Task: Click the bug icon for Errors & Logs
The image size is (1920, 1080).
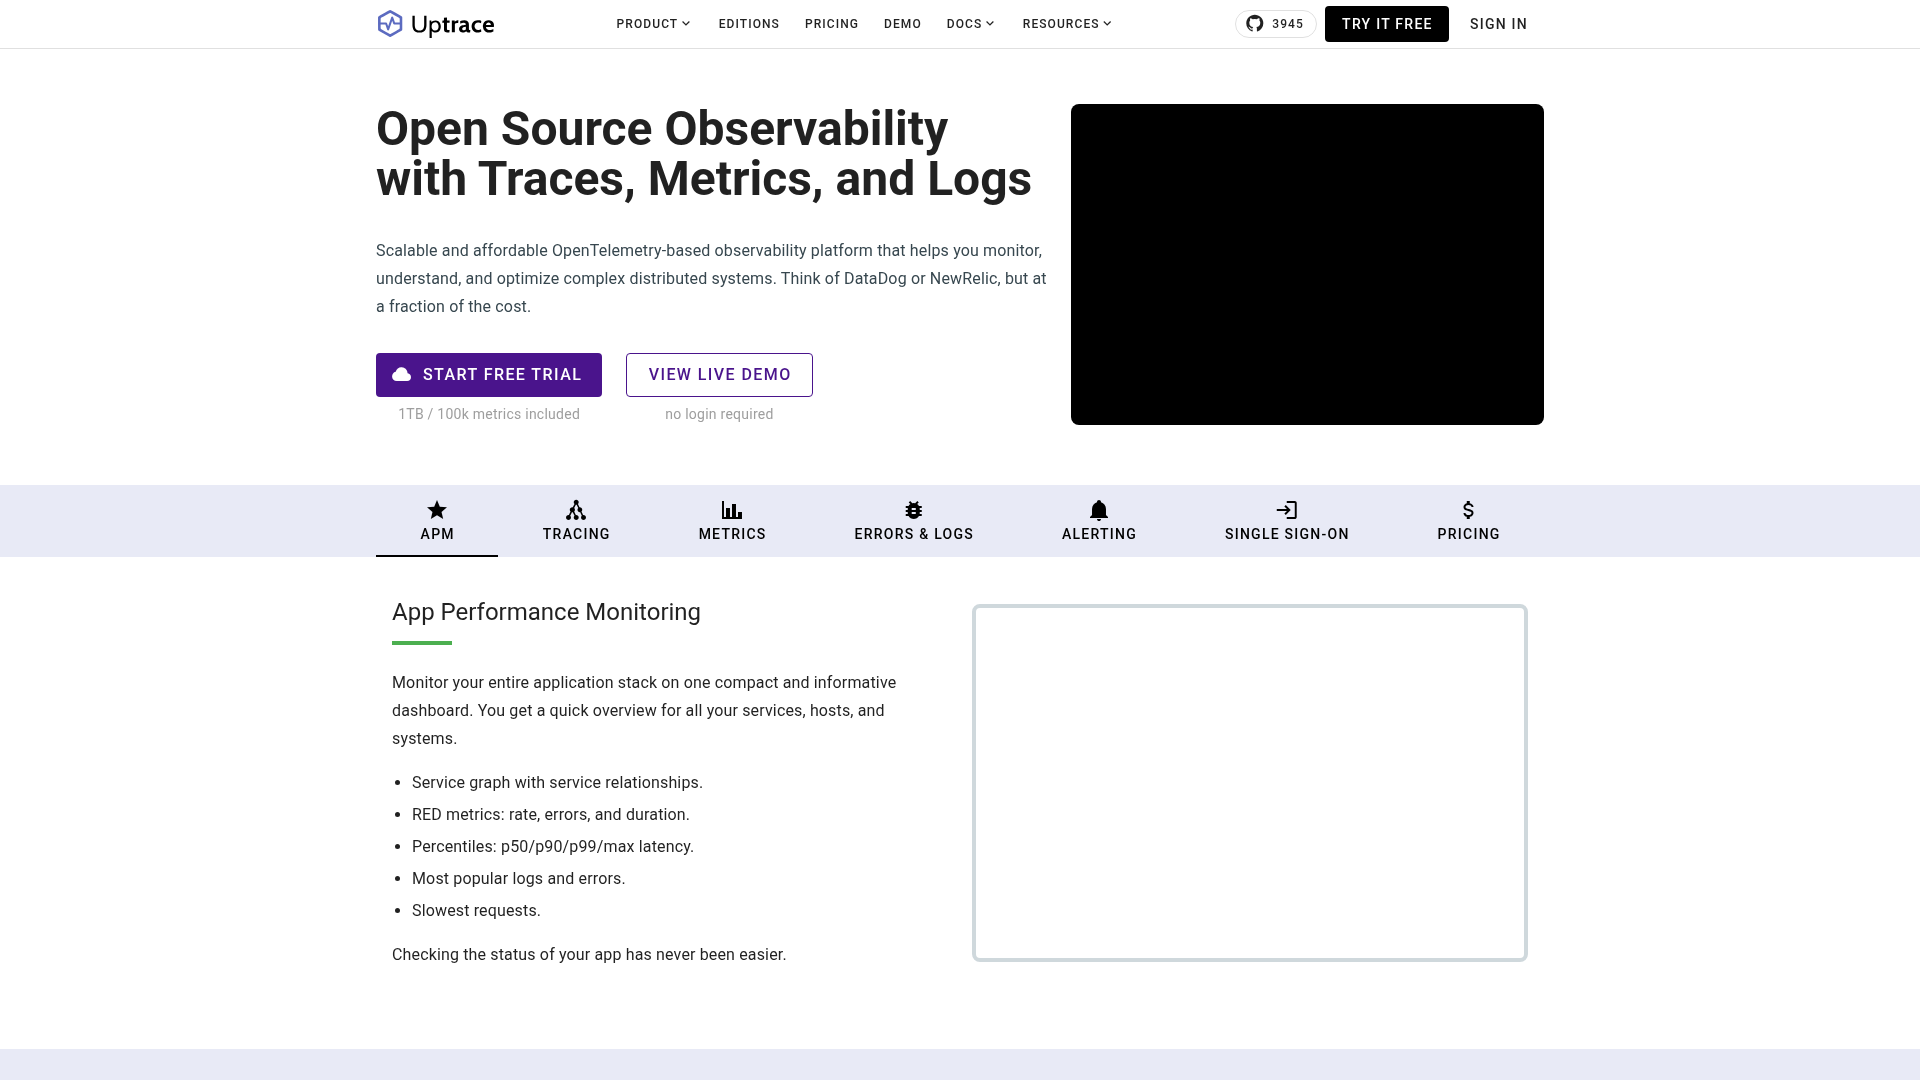Action: tap(913, 510)
